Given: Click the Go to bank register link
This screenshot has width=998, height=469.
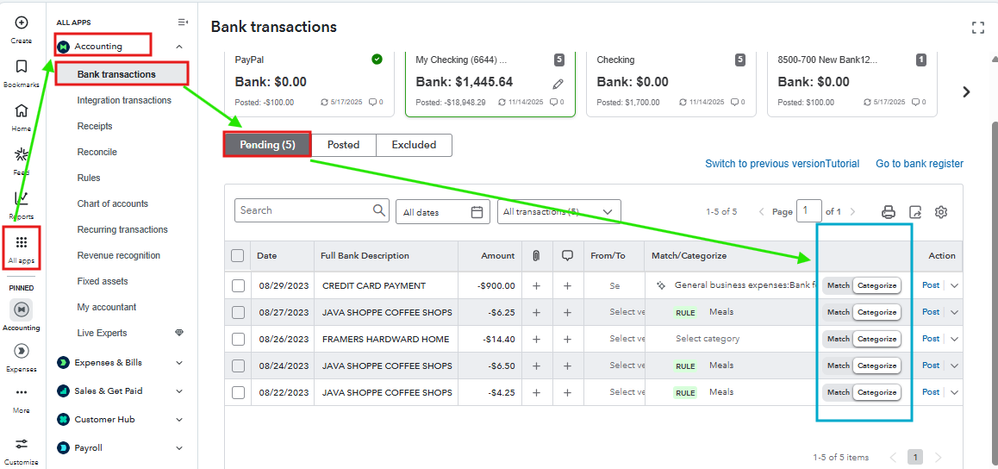Looking at the screenshot, I should pos(919,164).
